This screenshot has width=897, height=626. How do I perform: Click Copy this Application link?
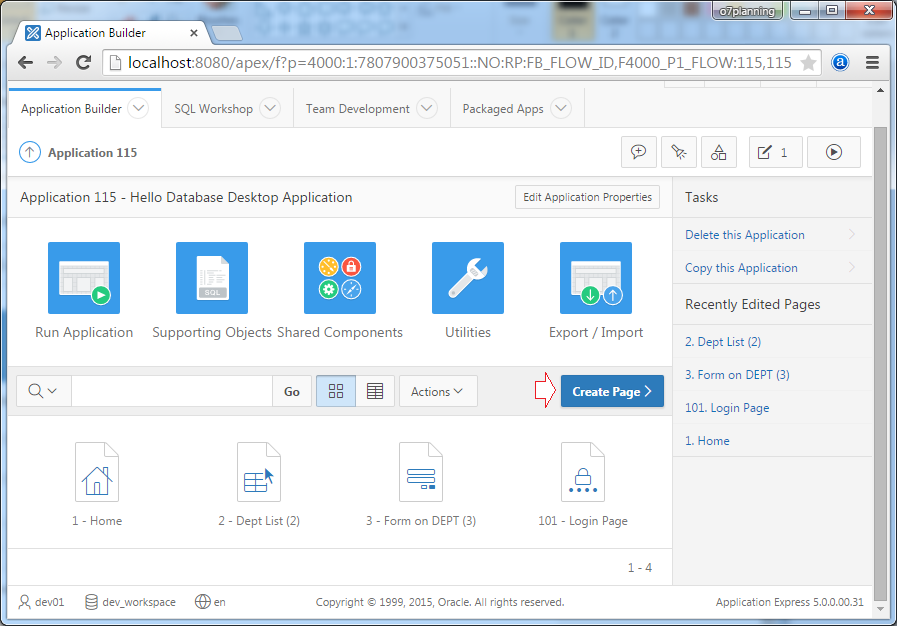click(741, 268)
